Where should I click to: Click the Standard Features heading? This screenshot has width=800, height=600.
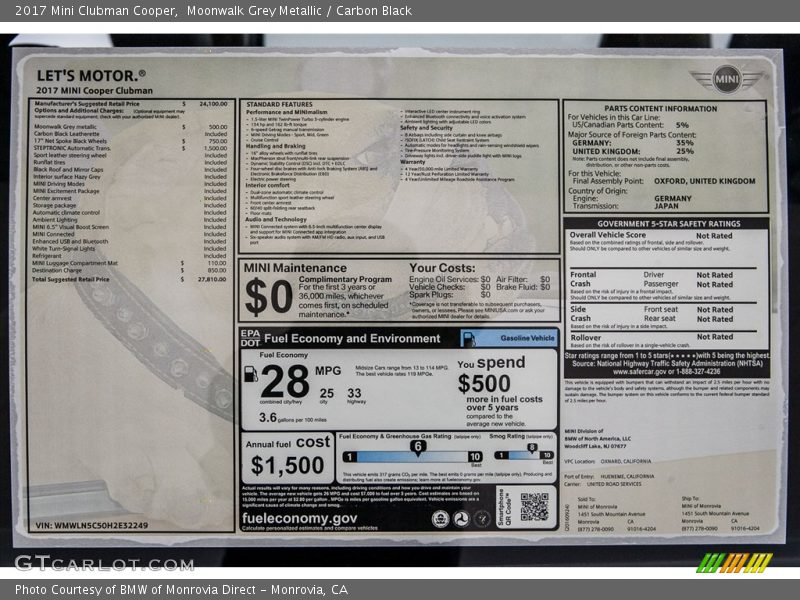(x=279, y=104)
